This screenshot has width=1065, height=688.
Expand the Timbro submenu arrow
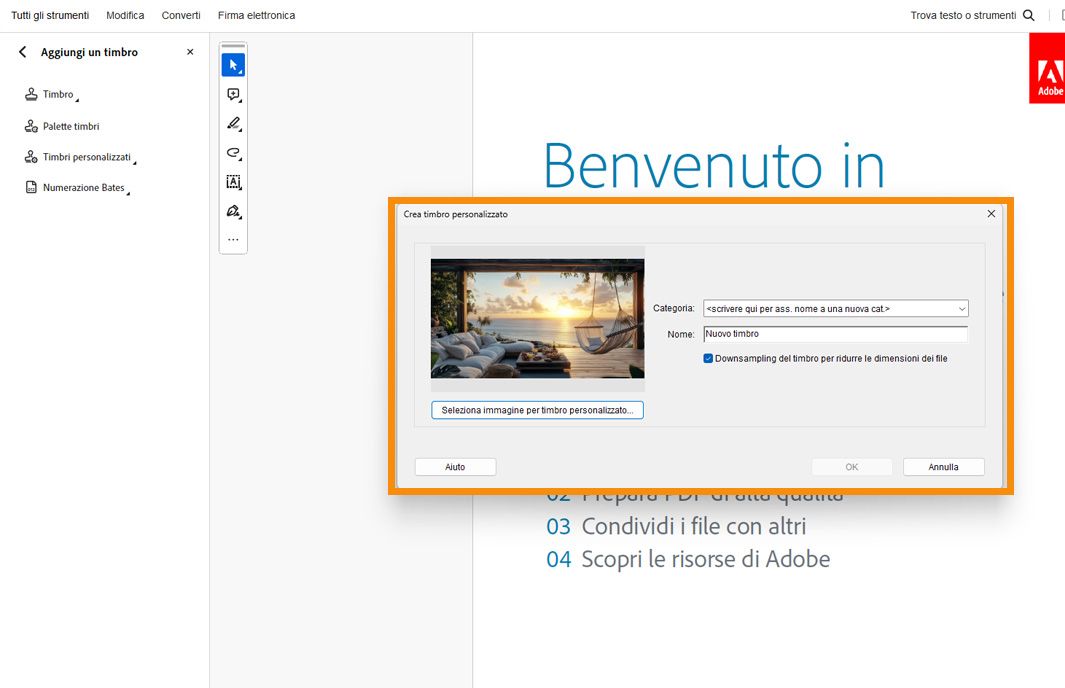click(75, 97)
